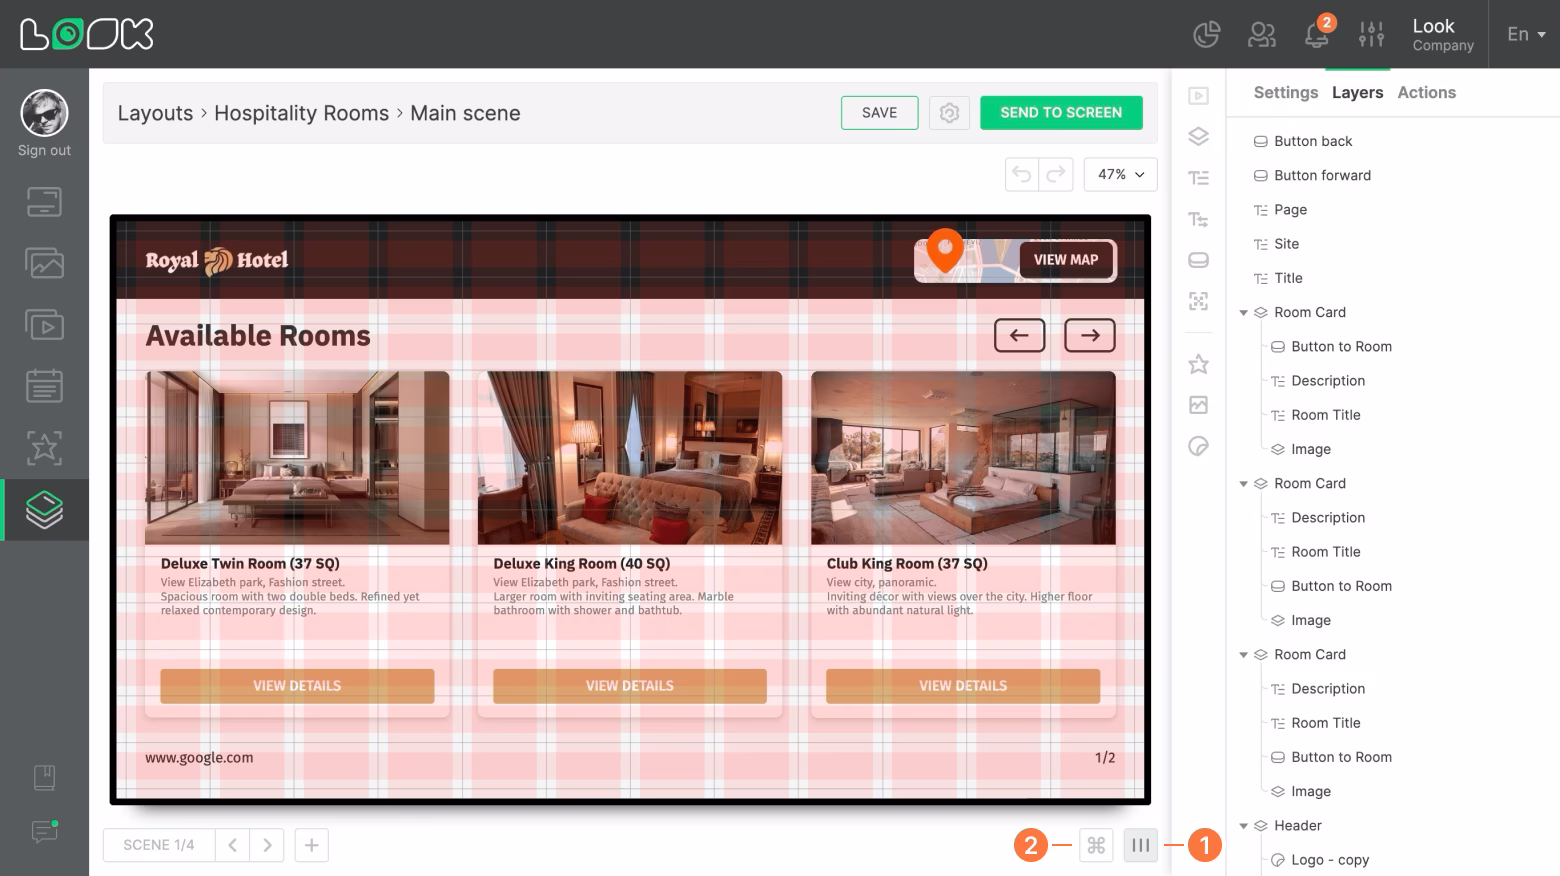Click the user avatar picture
The height and width of the screenshot is (876, 1560).
[44, 113]
